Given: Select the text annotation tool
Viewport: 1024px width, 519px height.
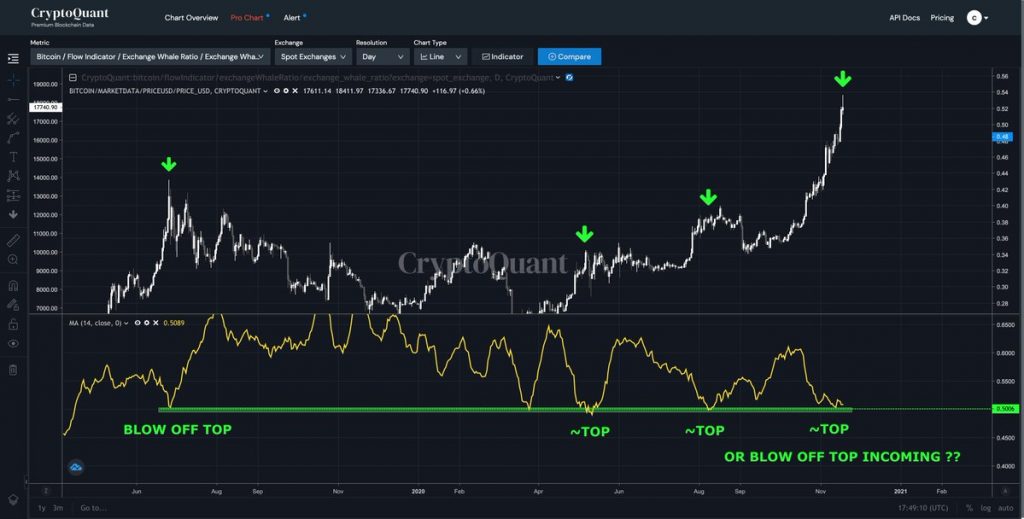Looking at the screenshot, I should tap(13, 156).
